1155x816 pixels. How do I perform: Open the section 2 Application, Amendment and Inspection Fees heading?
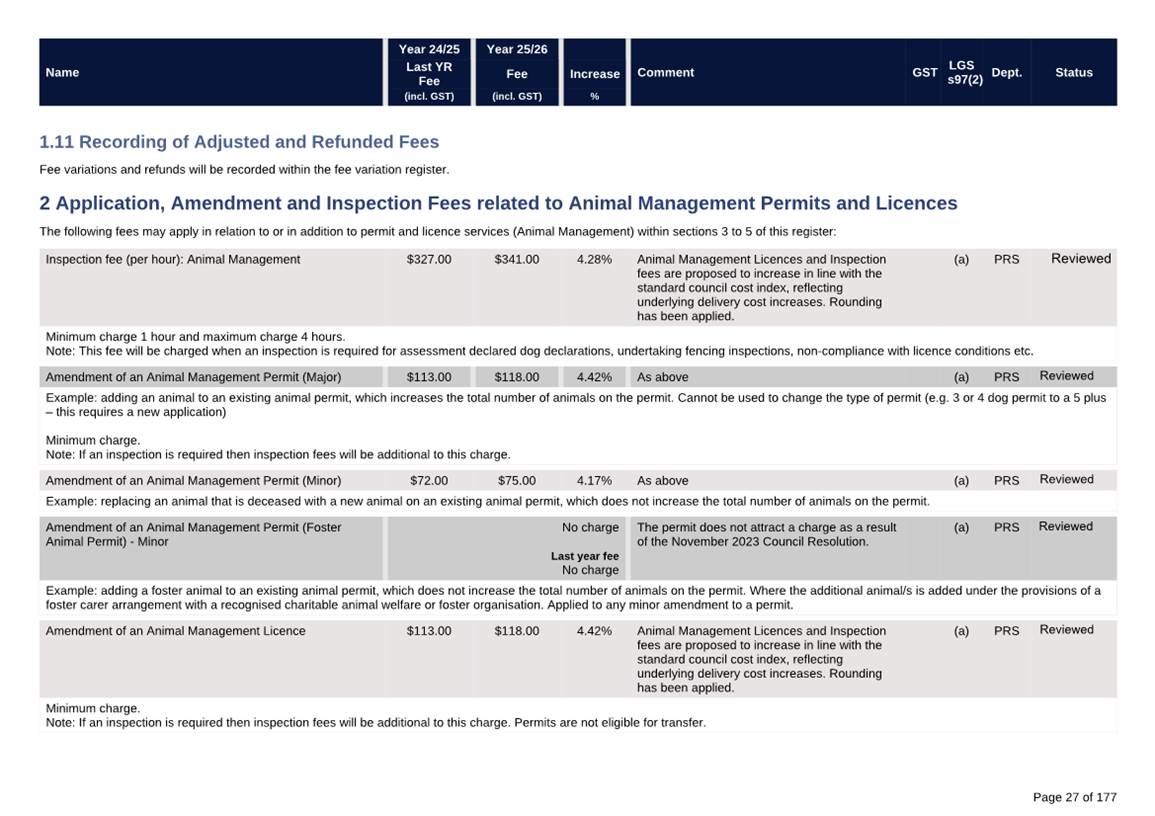pos(498,203)
